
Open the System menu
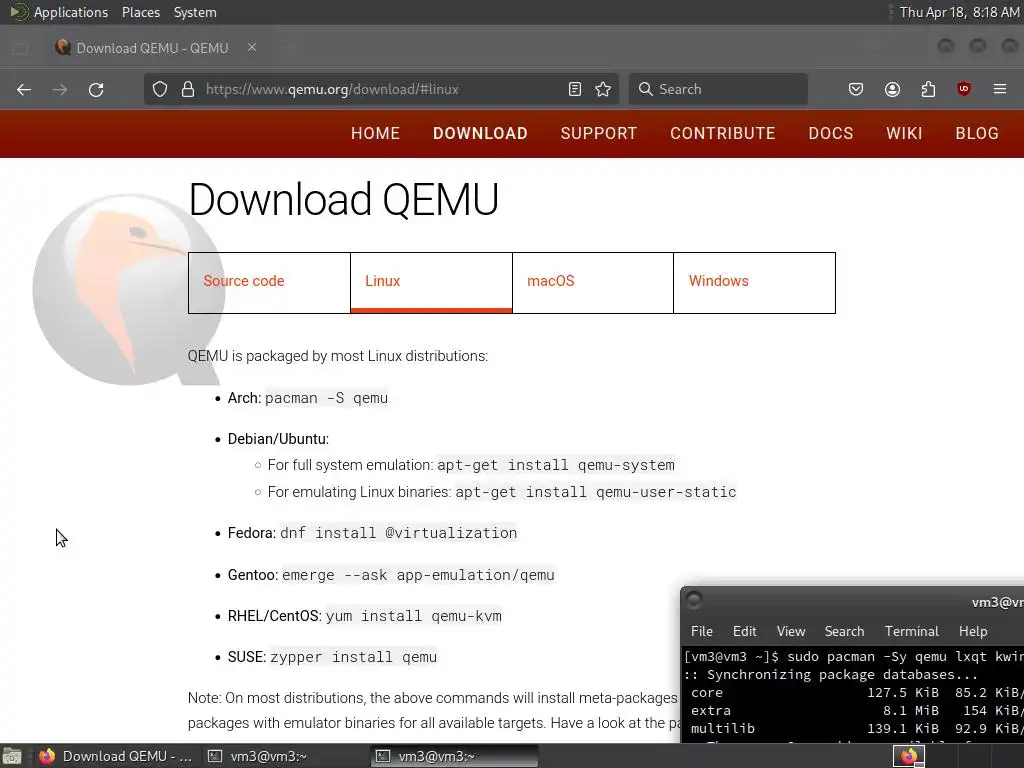[x=195, y=12]
